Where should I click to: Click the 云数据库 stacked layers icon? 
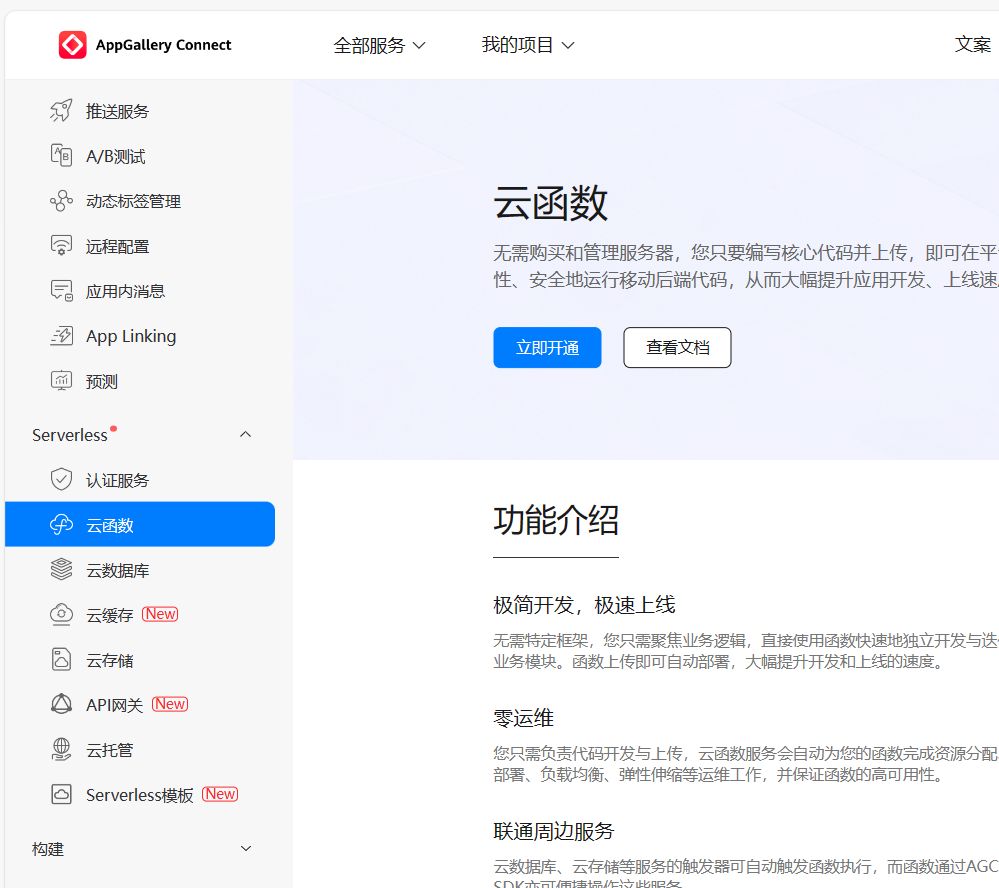[x=61, y=569]
